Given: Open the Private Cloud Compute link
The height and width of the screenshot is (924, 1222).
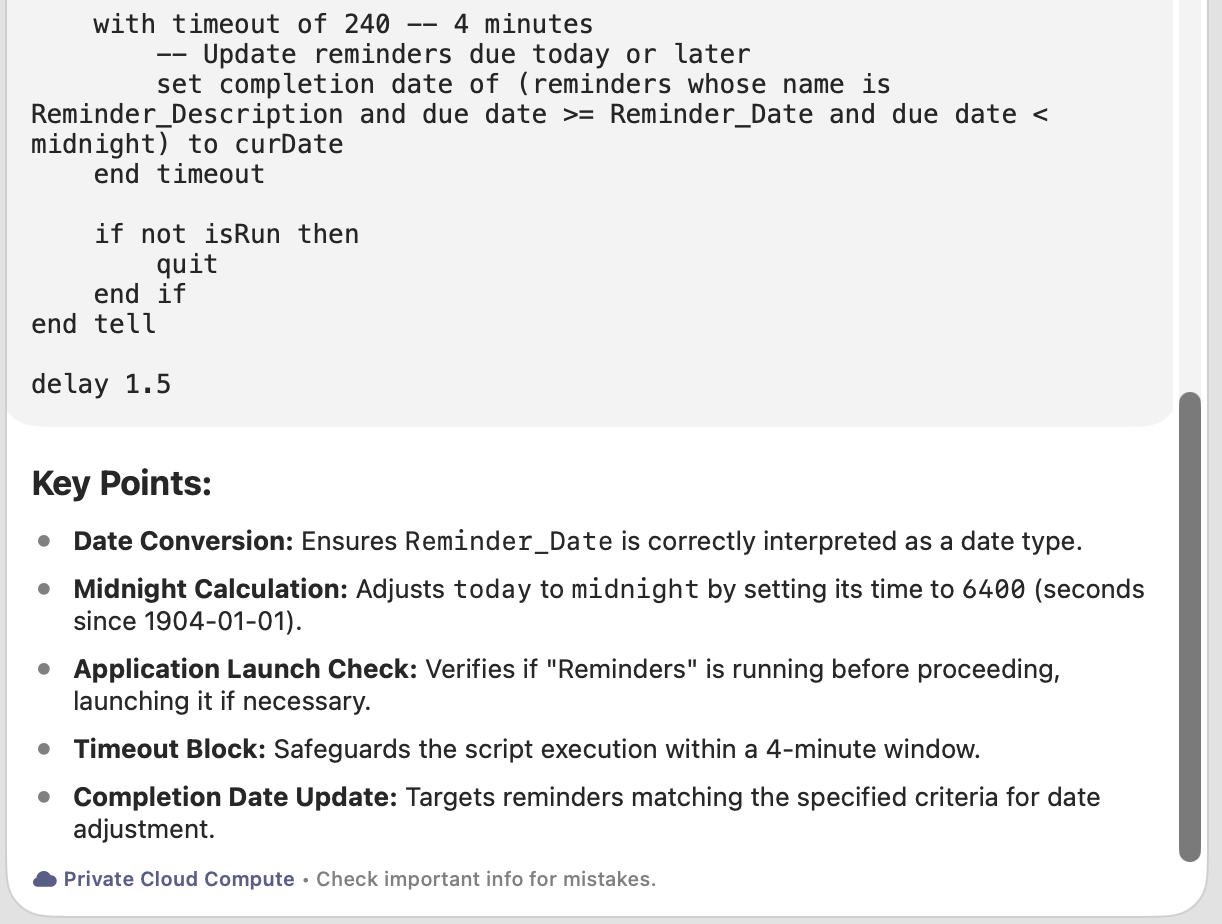Looking at the screenshot, I should [178, 879].
